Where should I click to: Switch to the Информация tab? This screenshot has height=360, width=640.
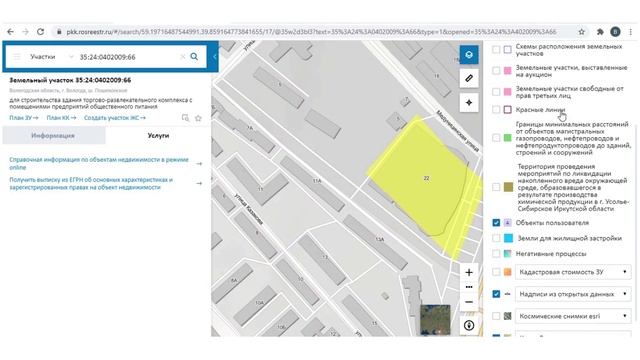click(x=53, y=136)
